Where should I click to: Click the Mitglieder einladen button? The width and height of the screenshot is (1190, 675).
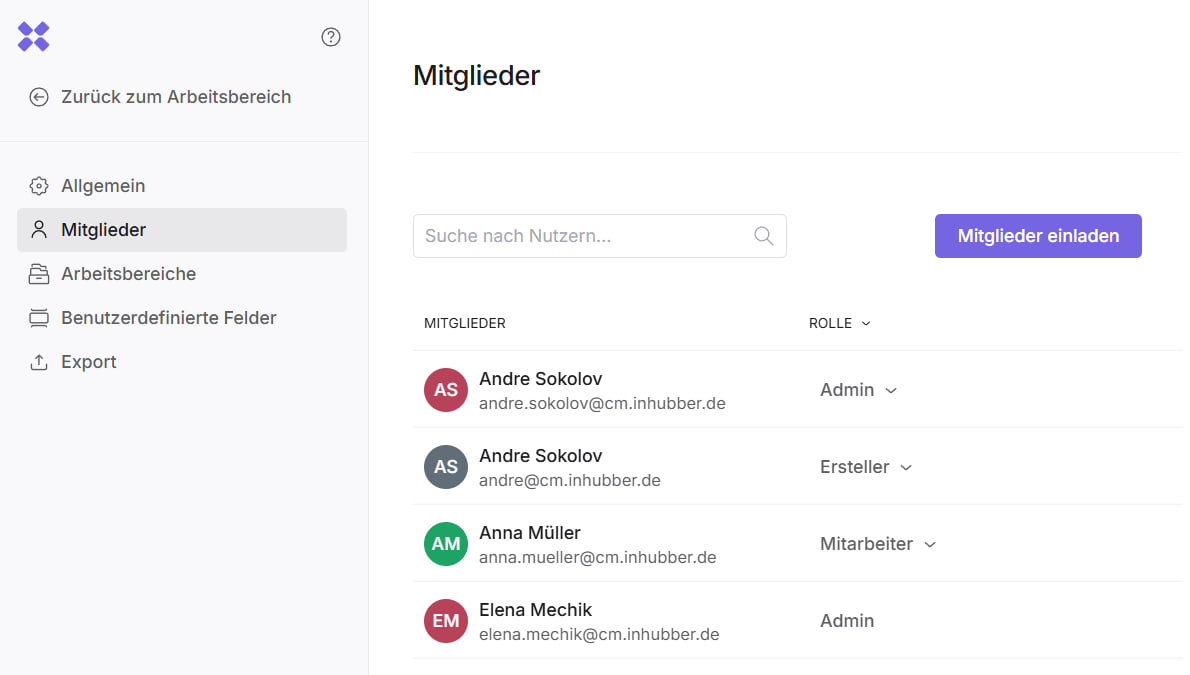1037,236
